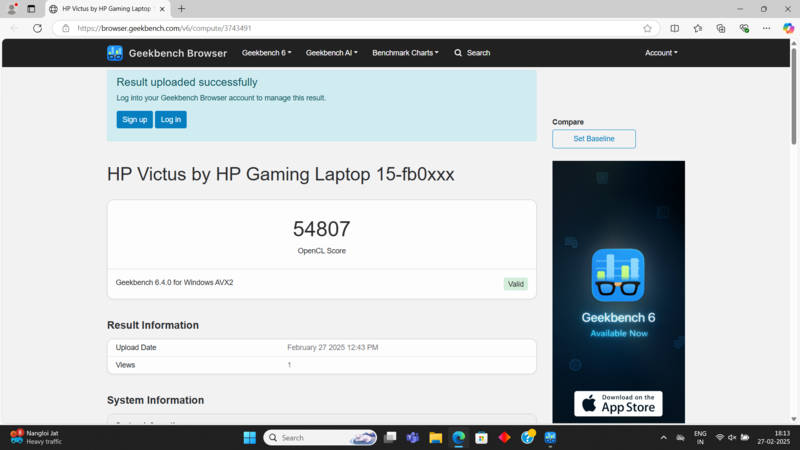Viewport: 800px width, 450px height.
Task: Open the Copilot icon in Edge
Action: [789, 28]
